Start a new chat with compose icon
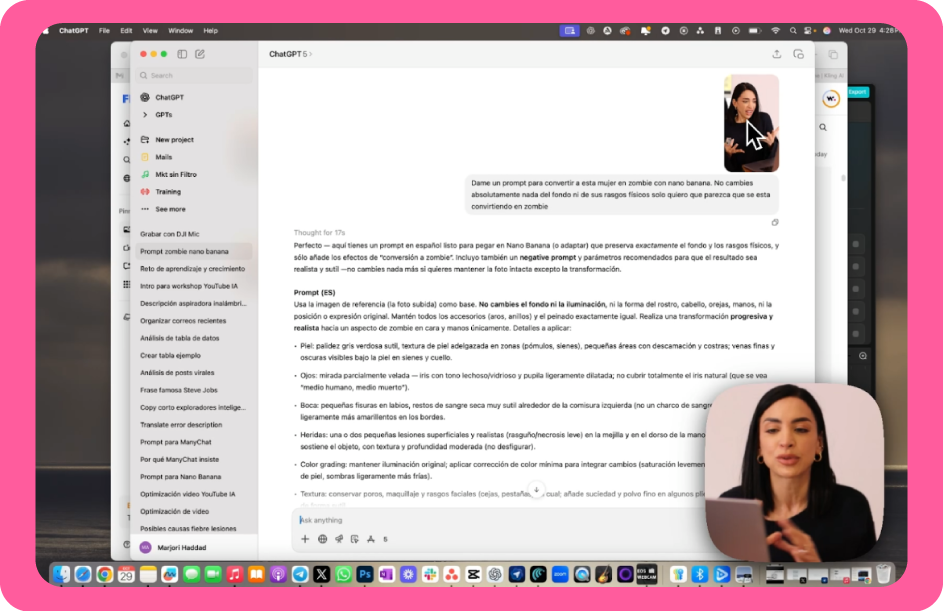Image resolution: width=943 pixels, height=611 pixels. tap(200, 54)
